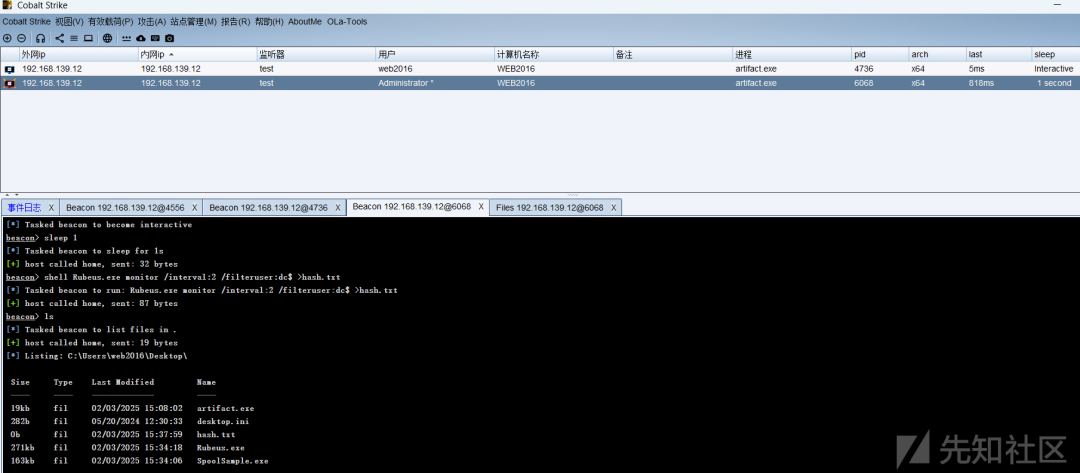Viewport: 1080px width, 473px height.
Task: Open the 有效载荷(P) menu
Action: point(111,21)
